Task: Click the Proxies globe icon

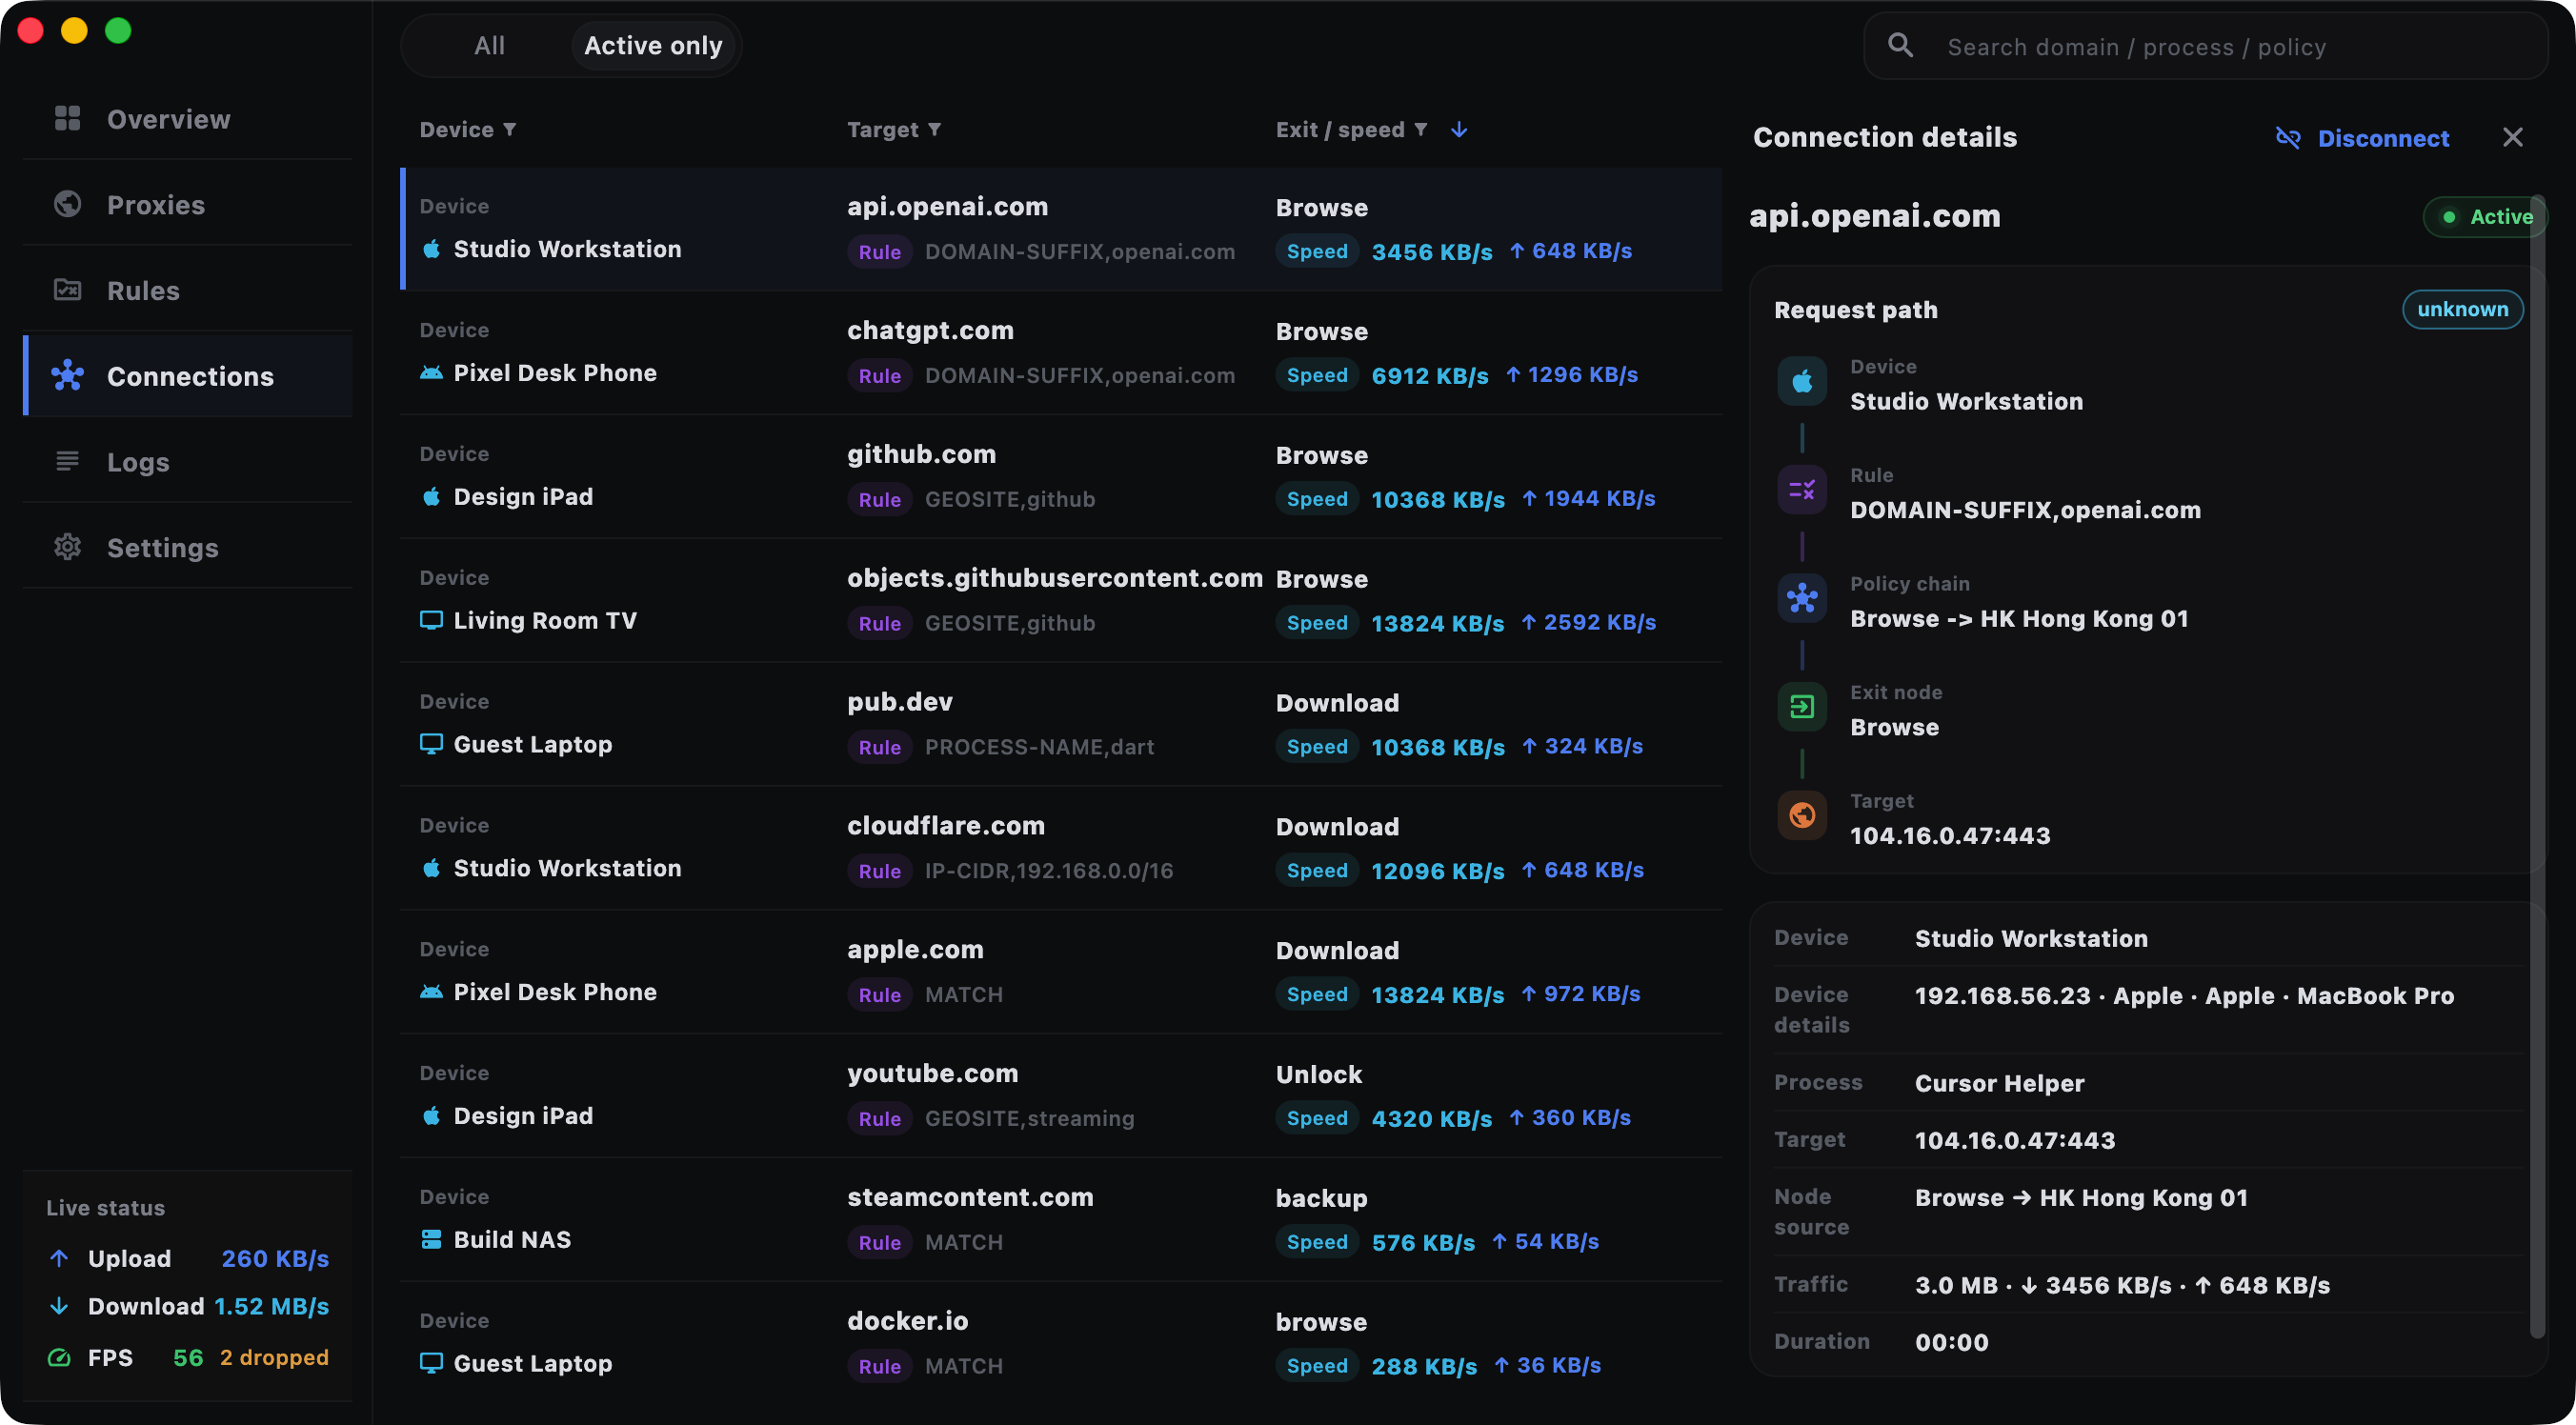Action: 67,204
